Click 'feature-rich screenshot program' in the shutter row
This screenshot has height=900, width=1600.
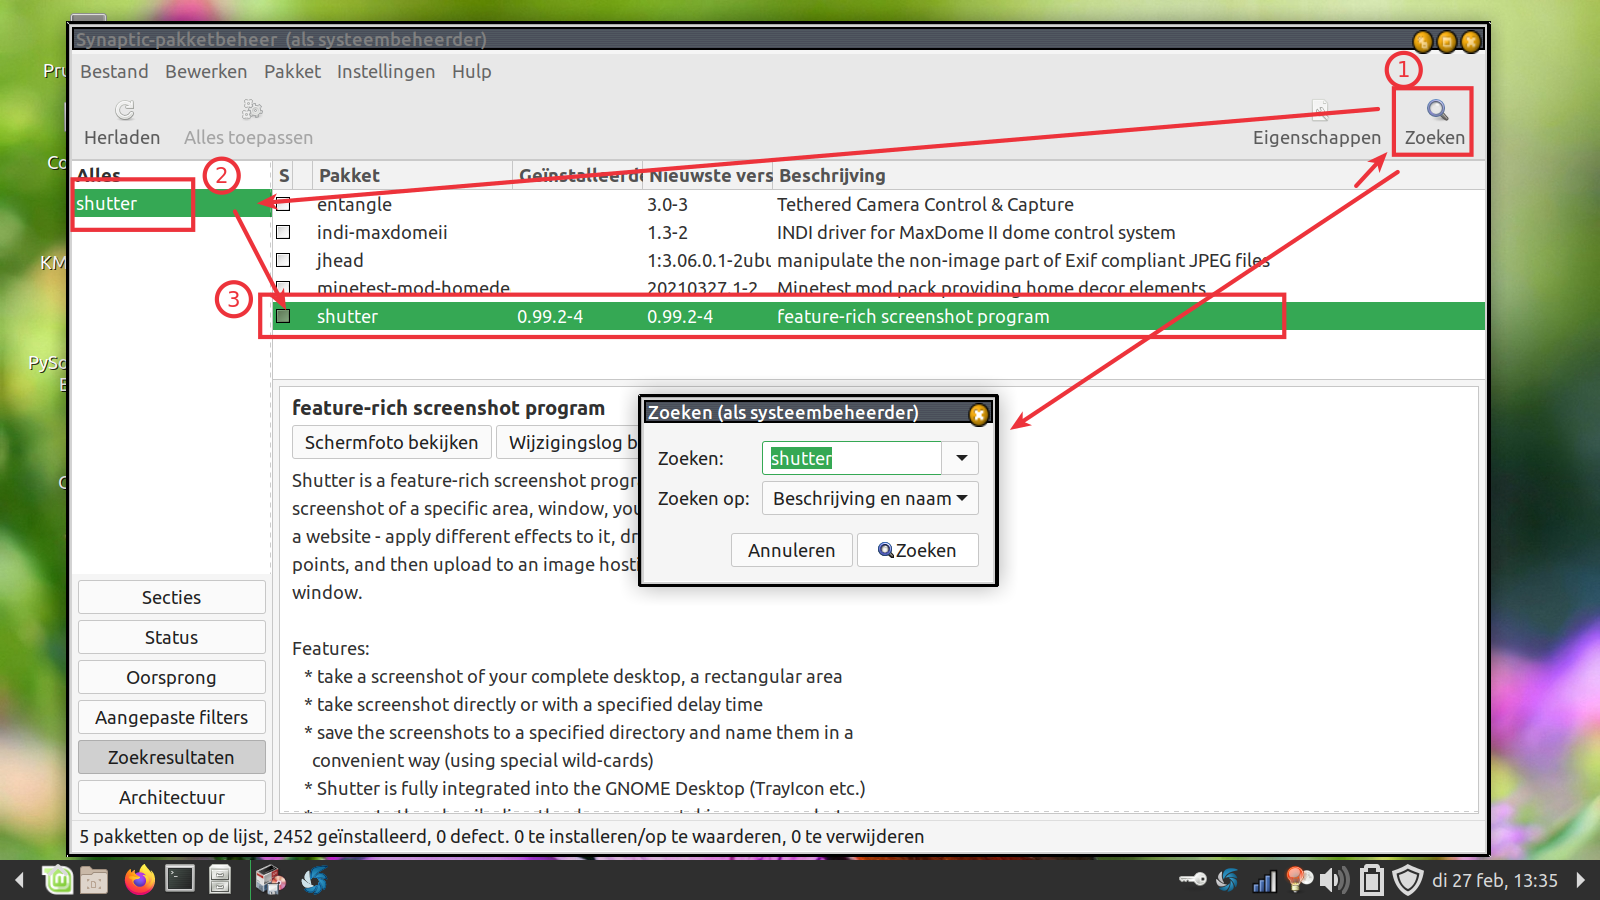[x=913, y=316]
